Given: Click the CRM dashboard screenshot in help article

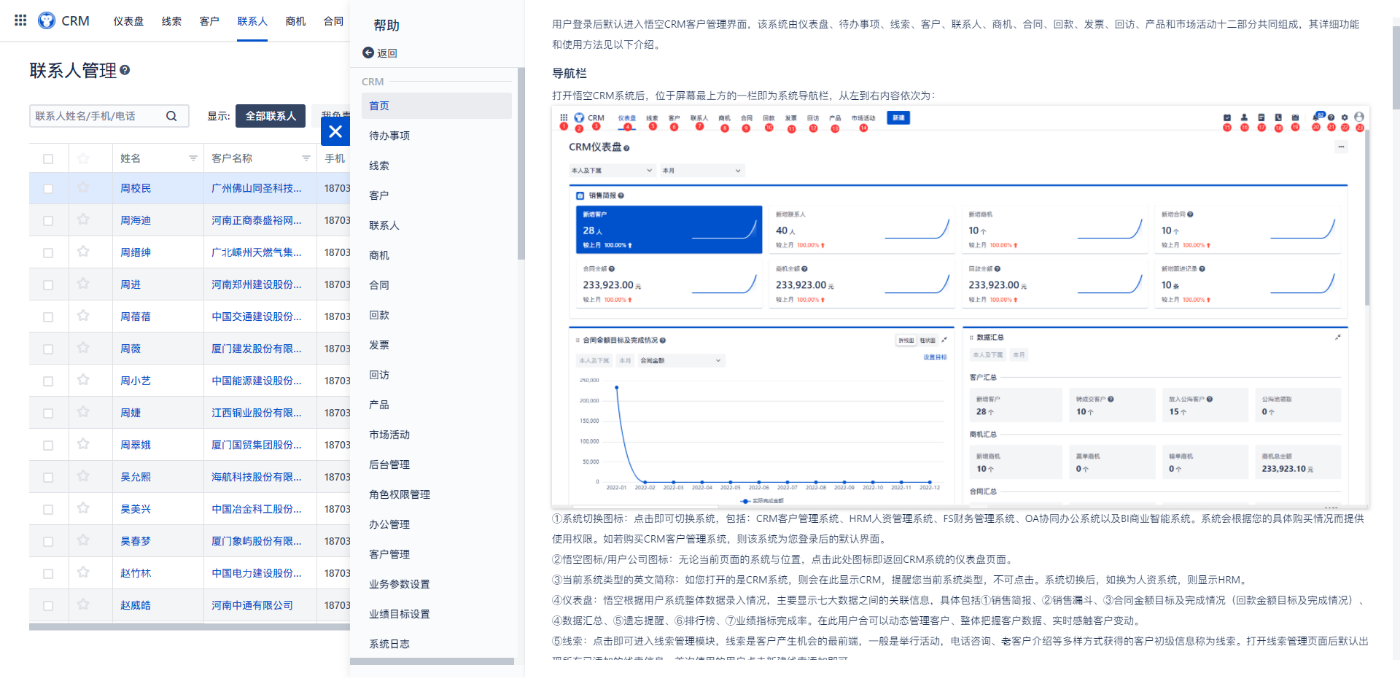Looking at the screenshot, I should pyautogui.click(x=959, y=306).
